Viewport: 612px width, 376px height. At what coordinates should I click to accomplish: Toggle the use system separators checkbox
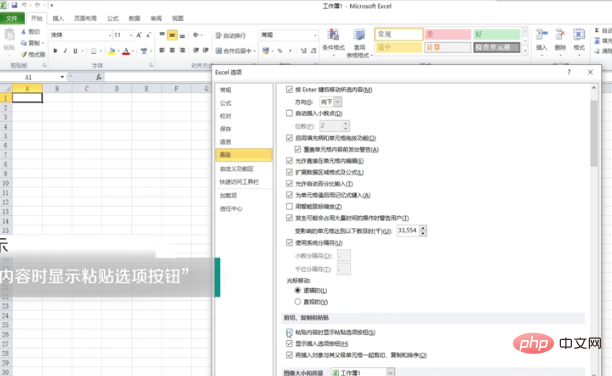click(x=289, y=242)
